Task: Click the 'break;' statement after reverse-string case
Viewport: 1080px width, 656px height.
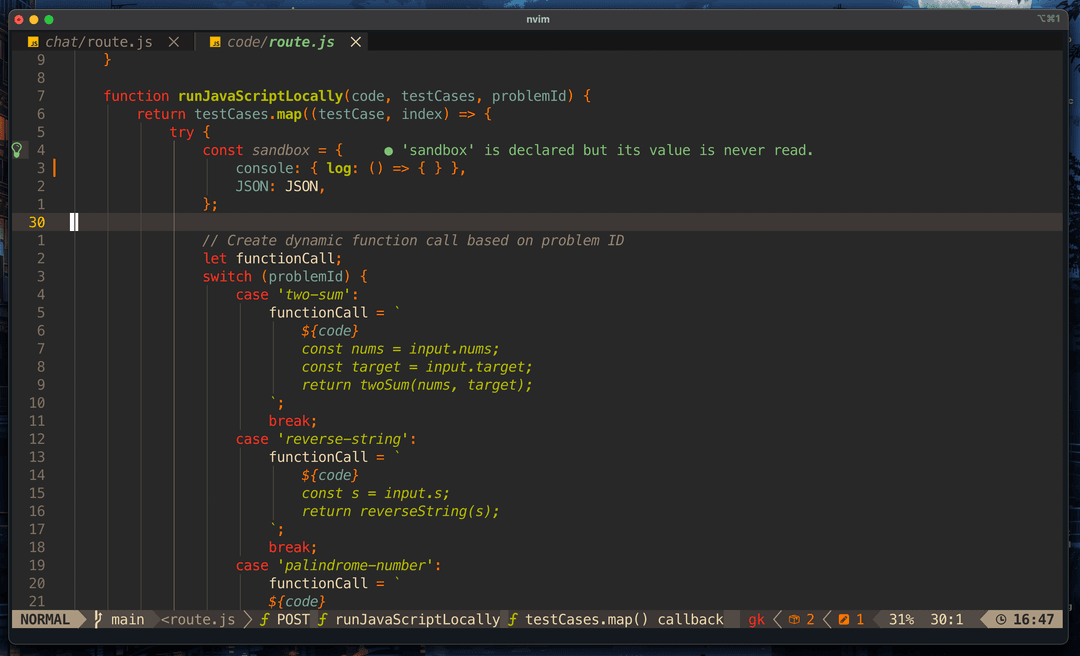Action: pos(293,547)
